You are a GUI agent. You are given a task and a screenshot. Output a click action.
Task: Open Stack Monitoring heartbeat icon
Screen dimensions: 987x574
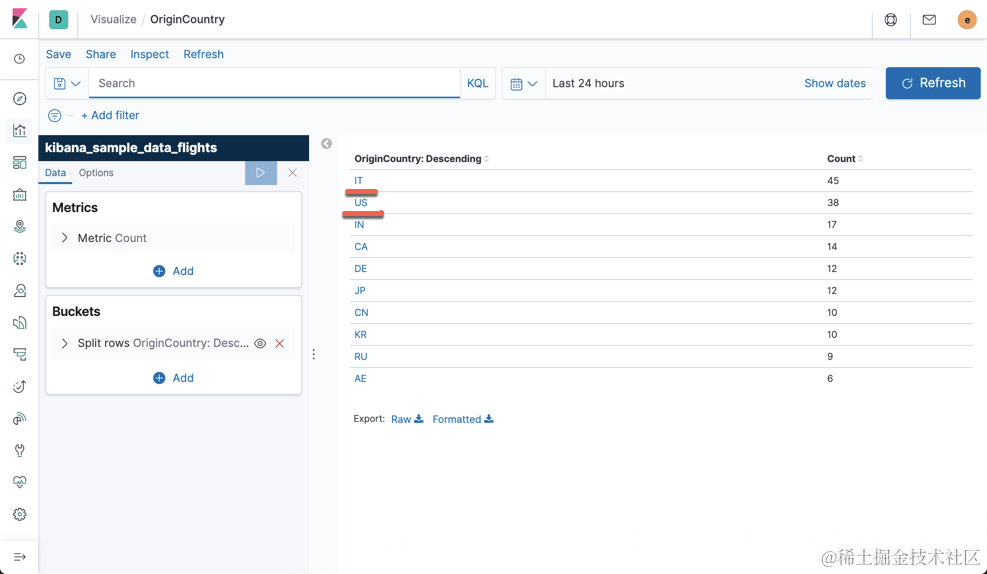pyautogui.click(x=20, y=482)
